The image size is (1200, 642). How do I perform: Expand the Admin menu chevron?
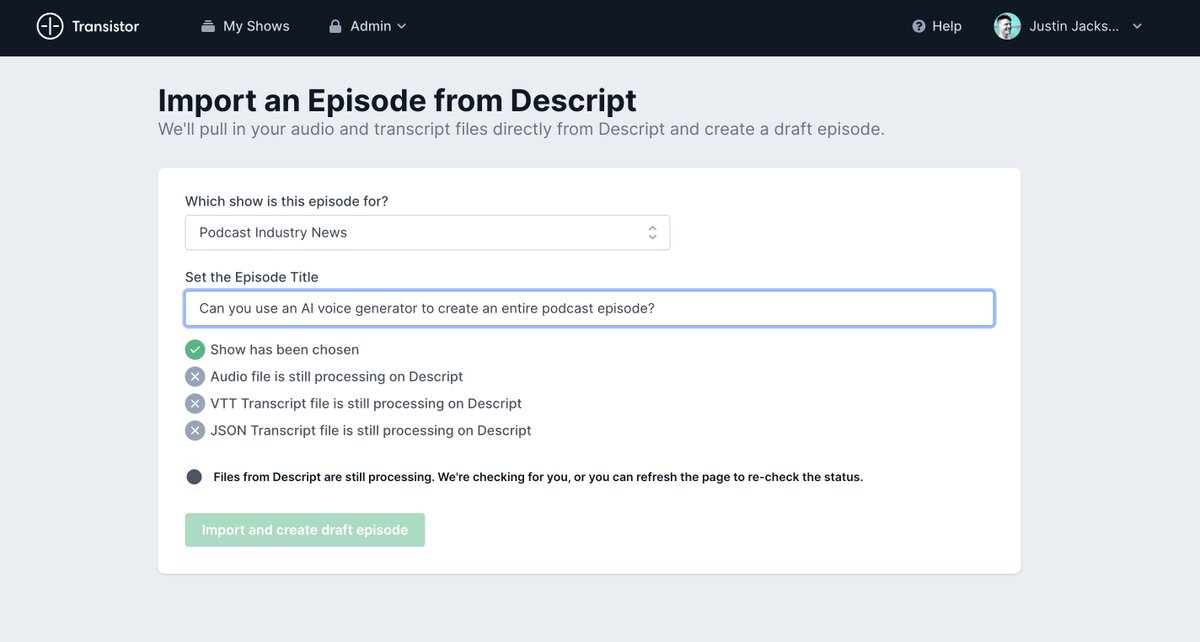(x=402, y=27)
